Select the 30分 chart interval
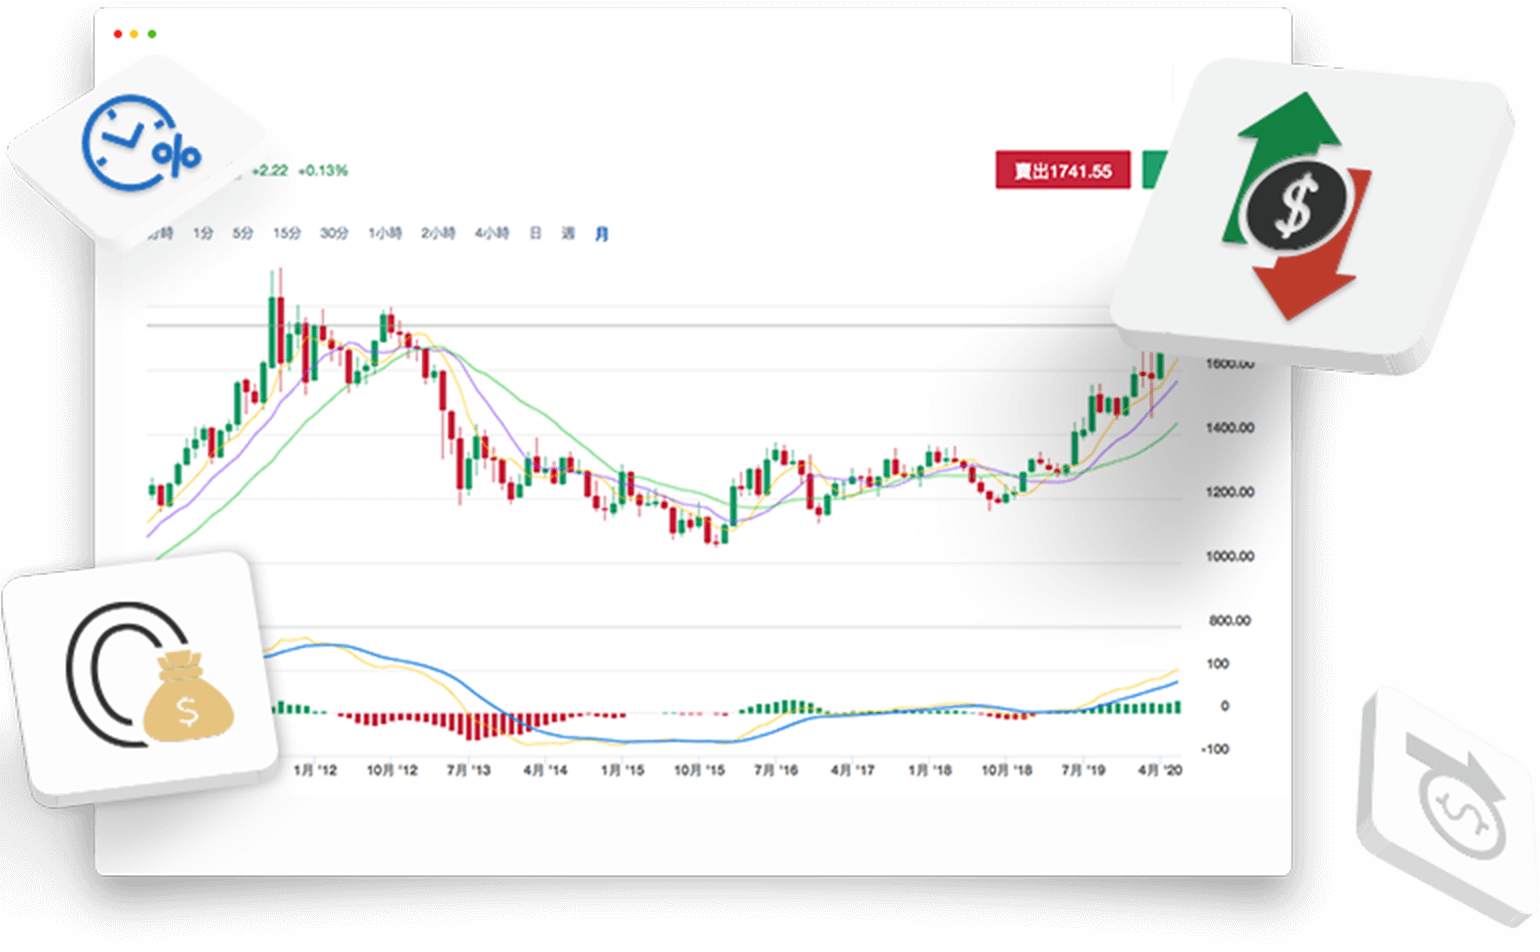 point(334,234)
